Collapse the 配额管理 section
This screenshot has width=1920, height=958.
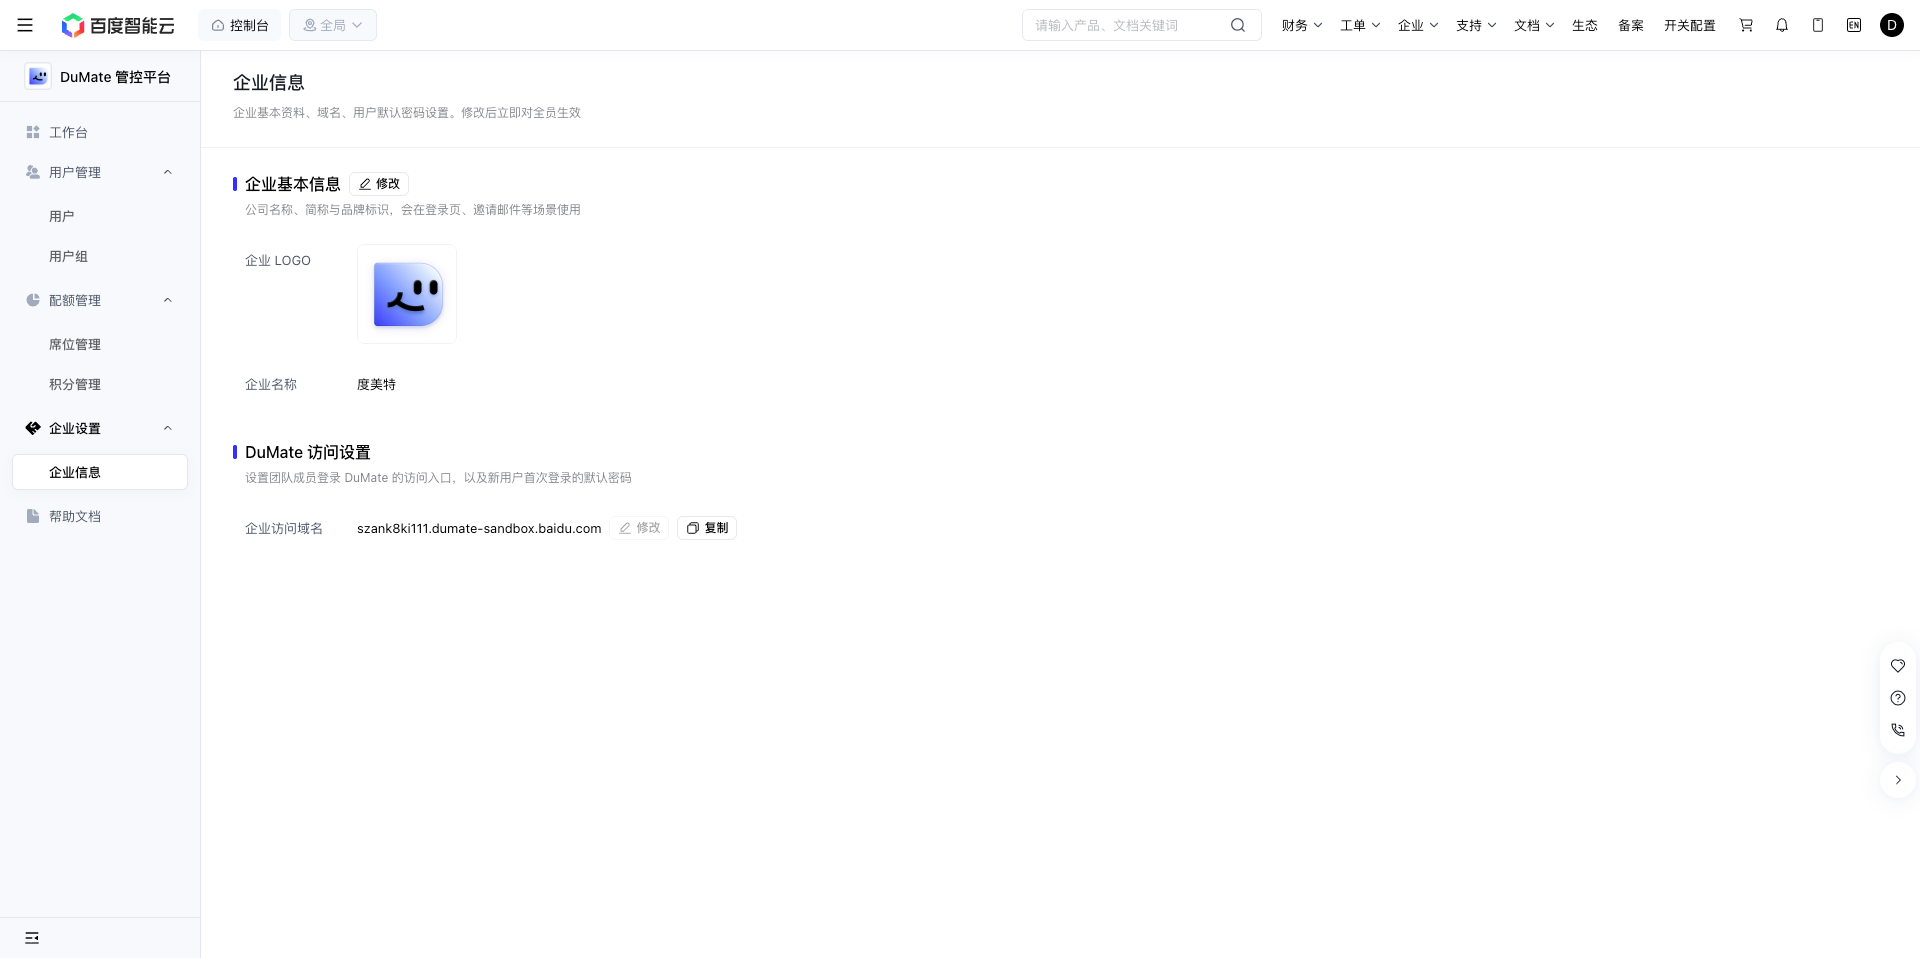[x=168, y=300]
